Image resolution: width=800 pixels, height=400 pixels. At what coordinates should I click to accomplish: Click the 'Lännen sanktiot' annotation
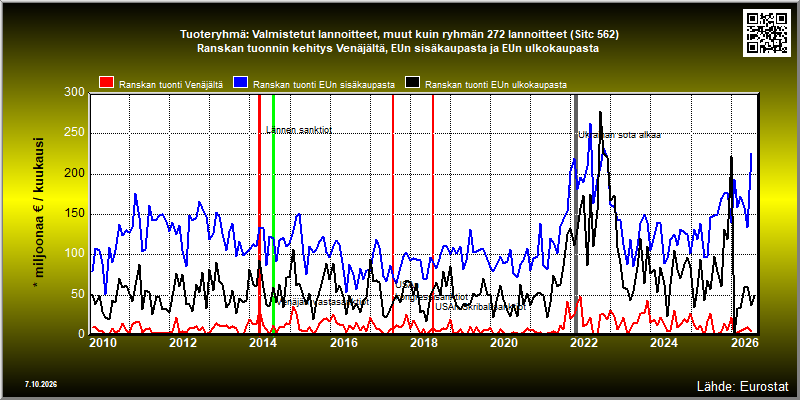[x=299, y=130]
